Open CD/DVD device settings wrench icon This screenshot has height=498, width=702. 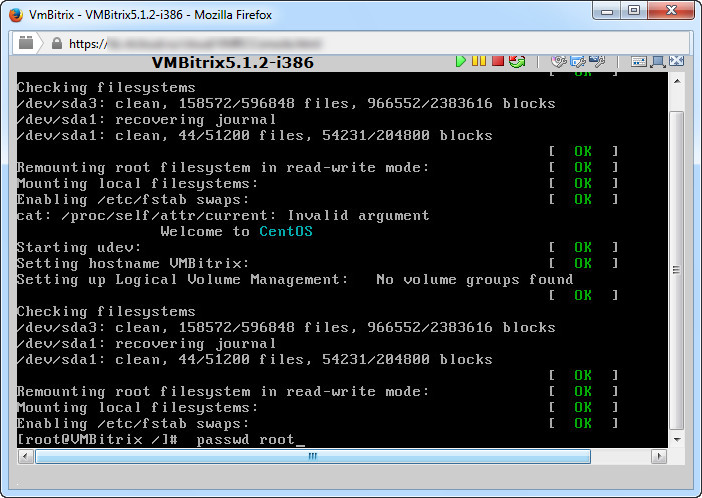tap(559, 61)
